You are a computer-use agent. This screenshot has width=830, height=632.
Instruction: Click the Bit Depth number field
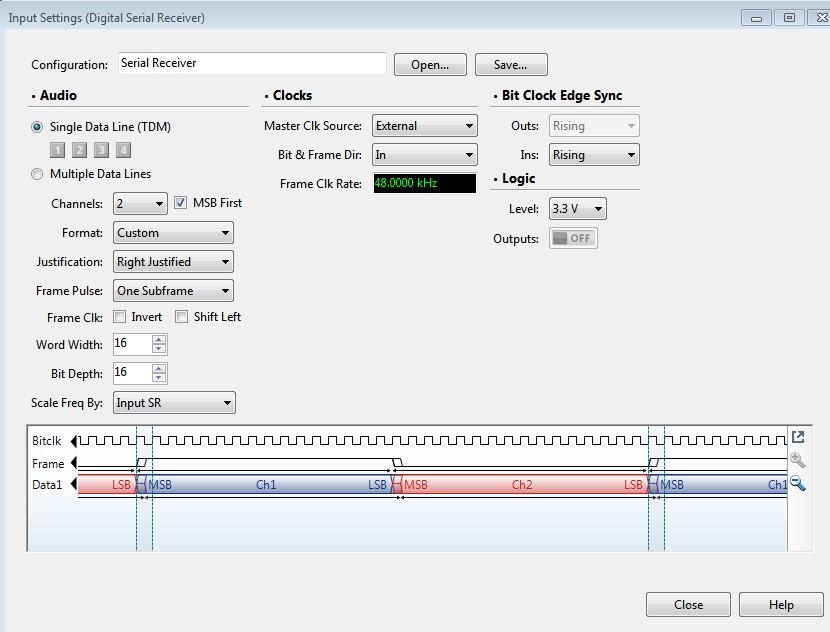(132, 373)
